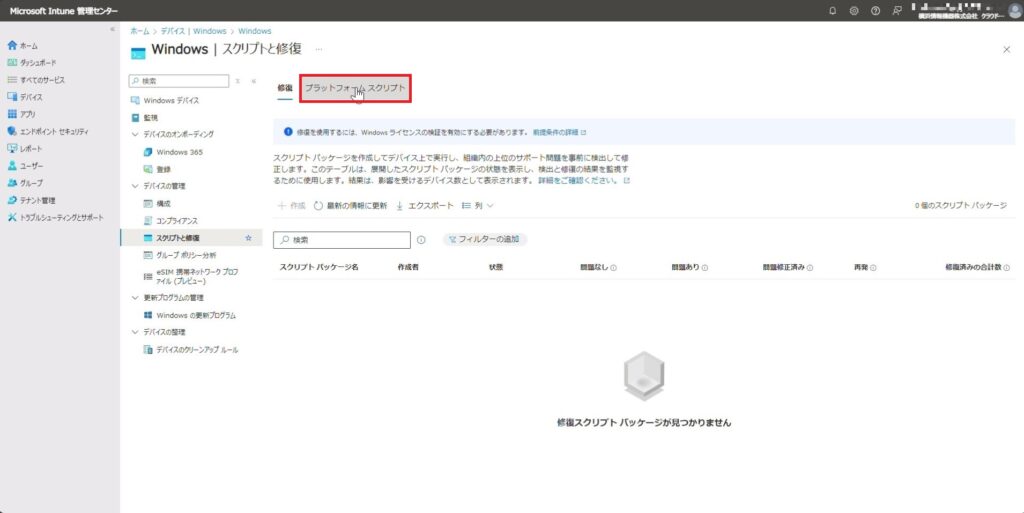Viewport: 1024px width, 513px height.
Task: Click 作成 button
Action: coord(291,206)
